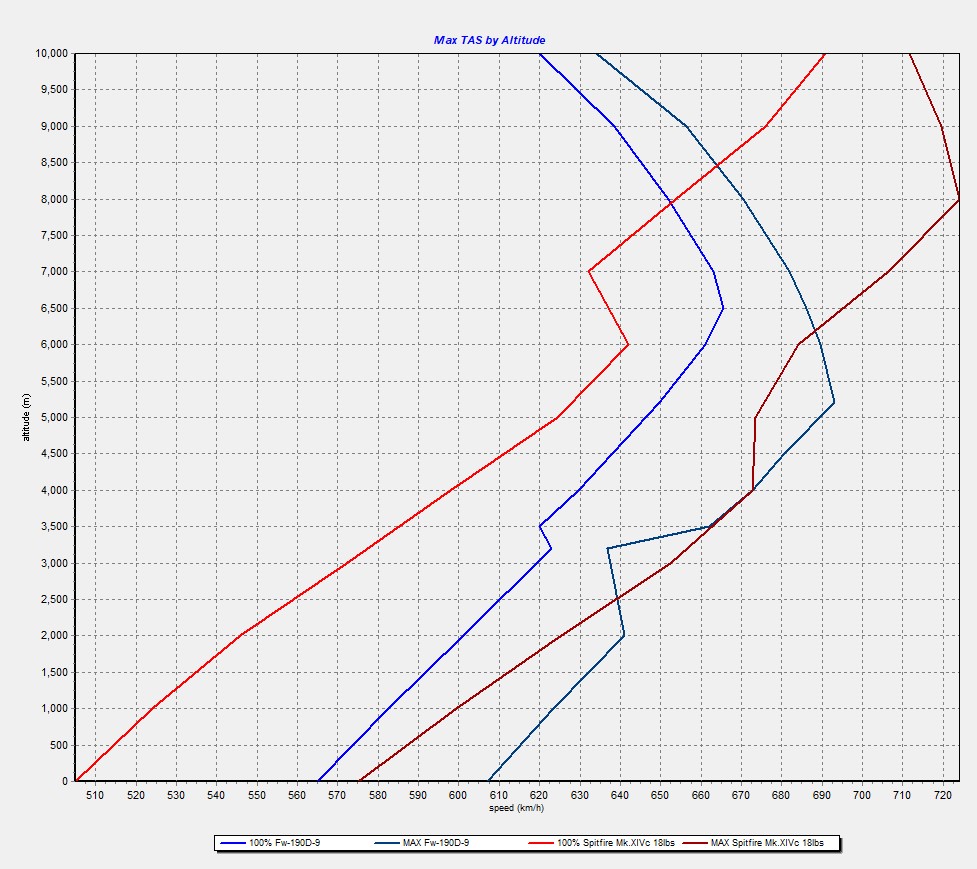This screenshot has height=869, width=977.
Task: Click the 720 speed tick label
Action: click(942, 795)
